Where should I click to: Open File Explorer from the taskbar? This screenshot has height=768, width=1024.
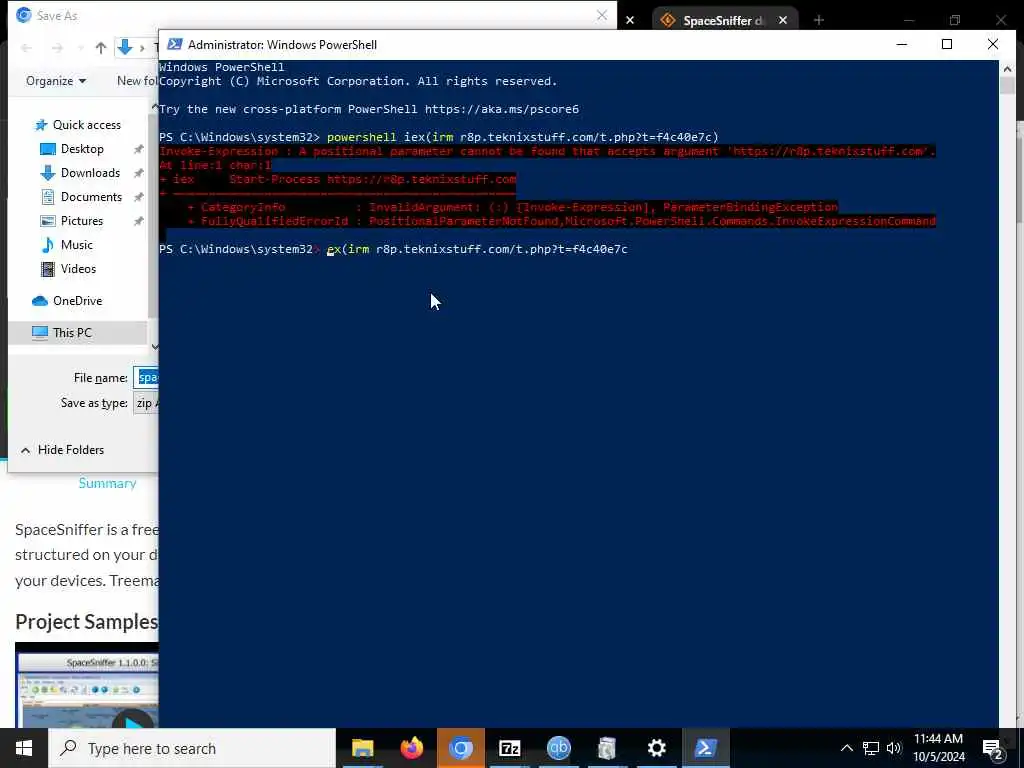pyautogui.click(x=362, y=748)
